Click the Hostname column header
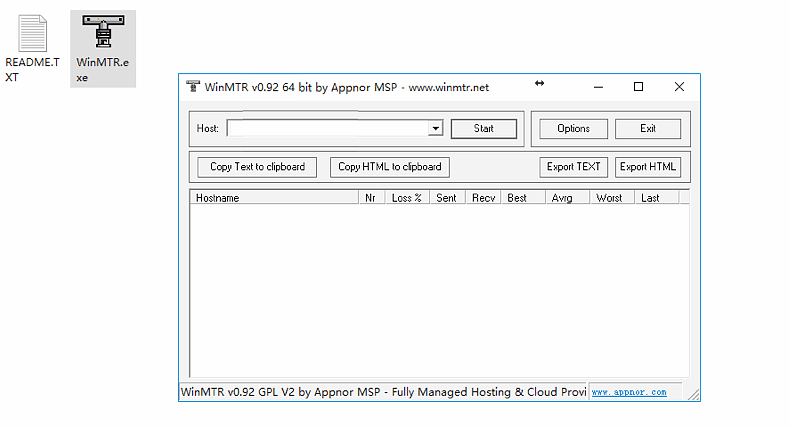790x427 pixels. [x=273, y=198]
